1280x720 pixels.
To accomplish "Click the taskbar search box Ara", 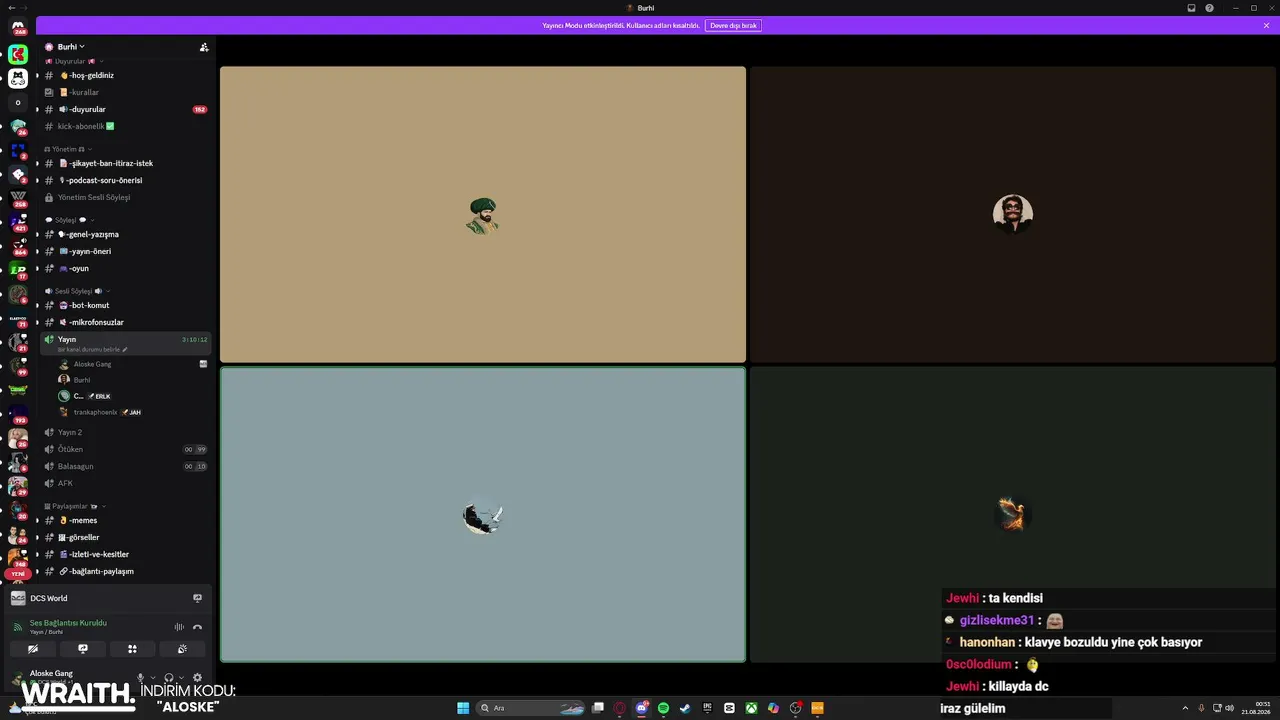I will [530, 708].
